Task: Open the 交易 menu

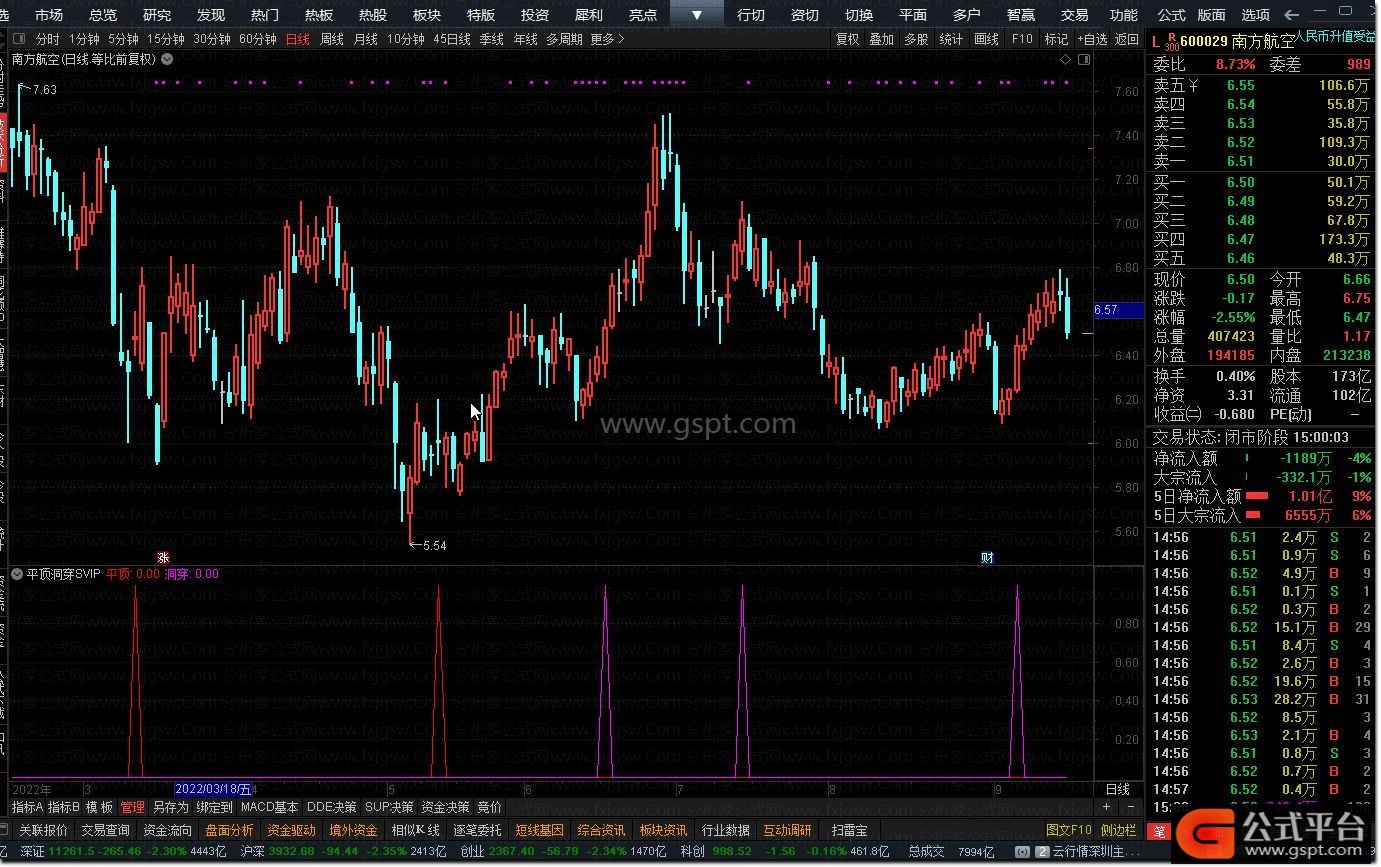Action: coord(1074,15)
